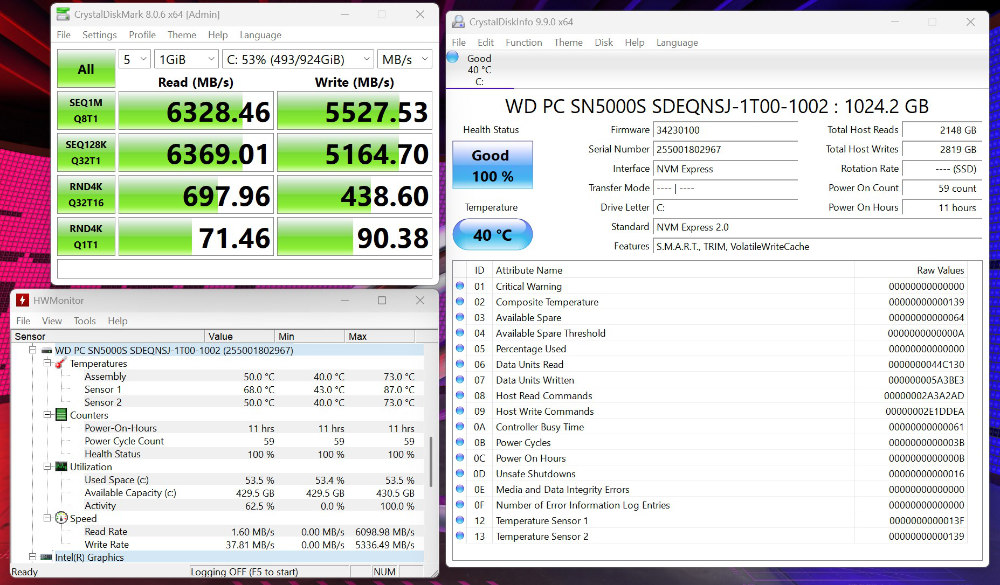Start the RND4K Q1T1 test

[x=86, y=237]
